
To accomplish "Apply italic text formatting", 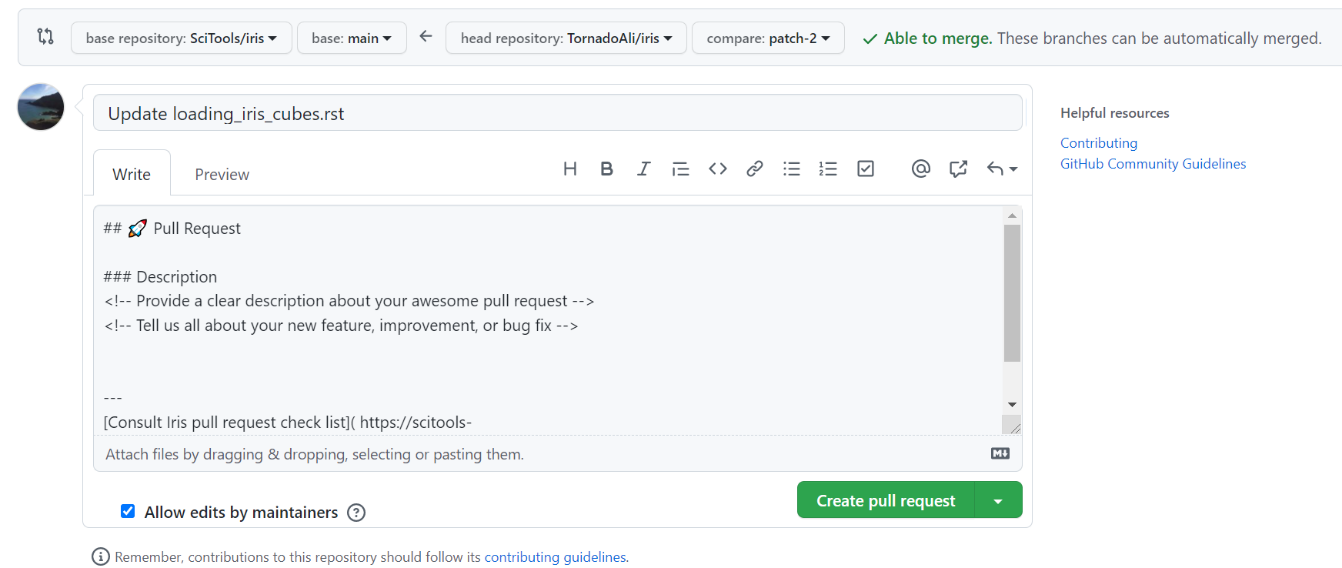I will (644, 169).
